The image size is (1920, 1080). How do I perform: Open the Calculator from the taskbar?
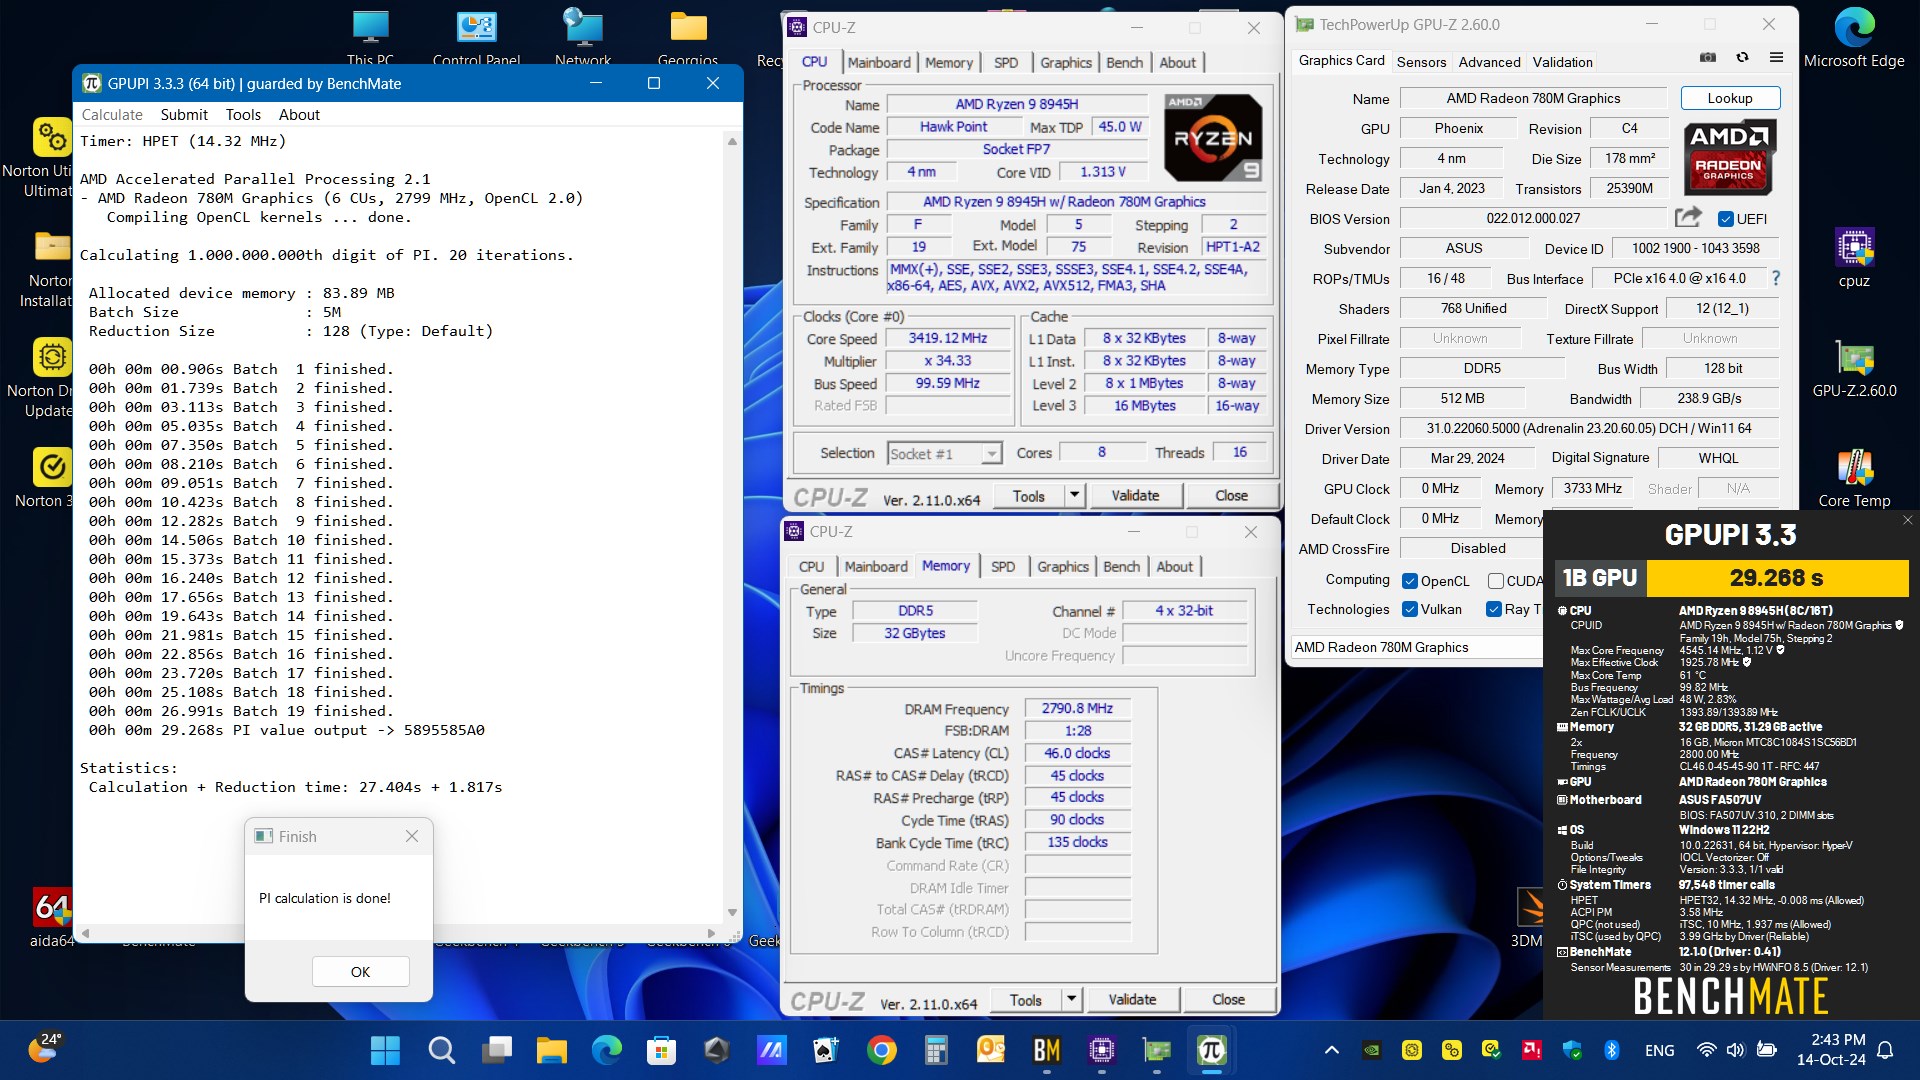pos(936,1050)
